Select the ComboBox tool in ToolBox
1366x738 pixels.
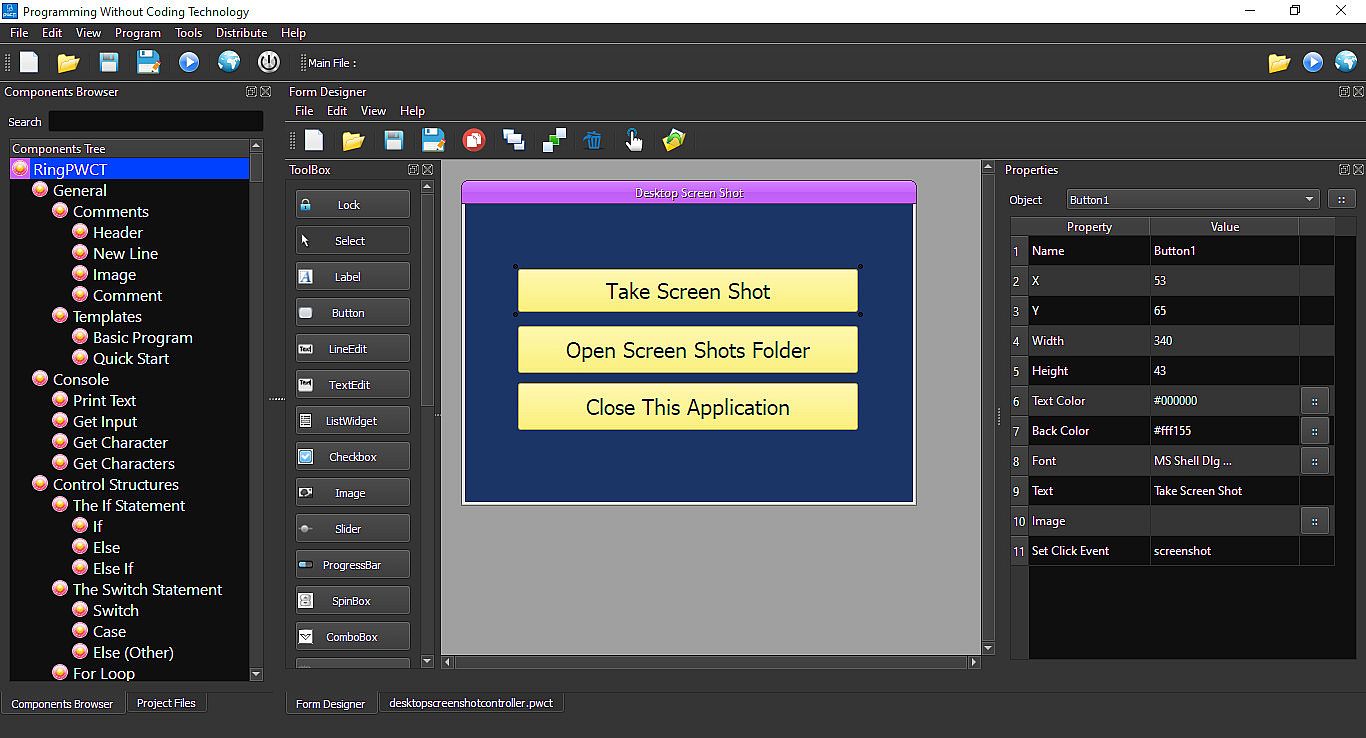352,637
